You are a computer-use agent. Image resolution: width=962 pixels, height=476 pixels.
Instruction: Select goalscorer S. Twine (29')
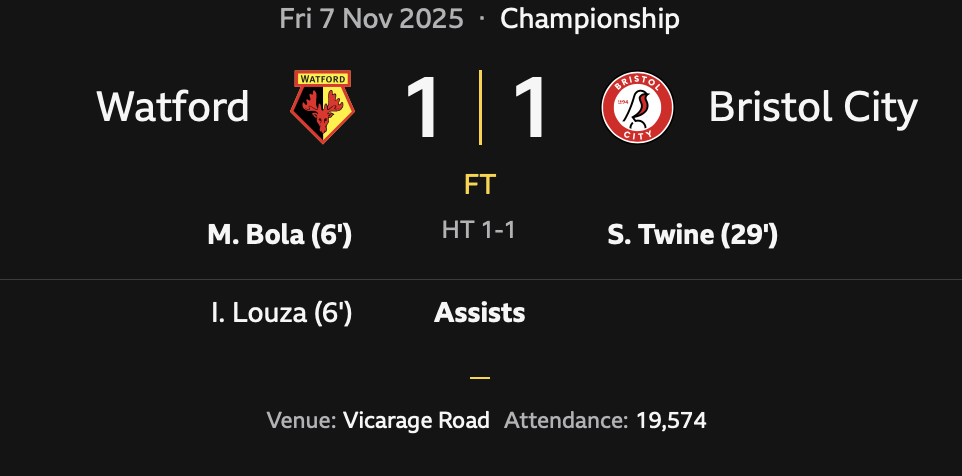pos(692,235)
